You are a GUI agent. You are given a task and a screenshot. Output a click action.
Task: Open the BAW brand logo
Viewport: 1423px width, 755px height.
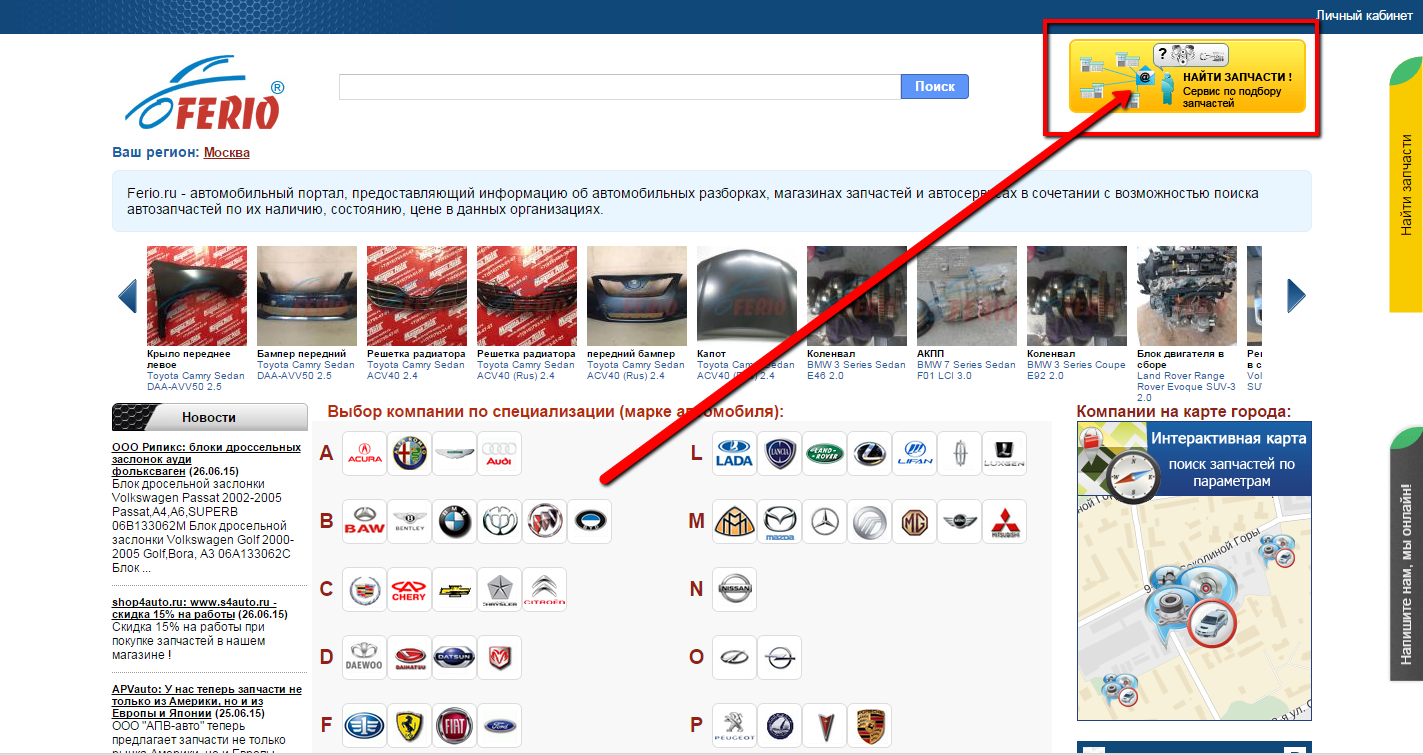[x=364, y=522]
